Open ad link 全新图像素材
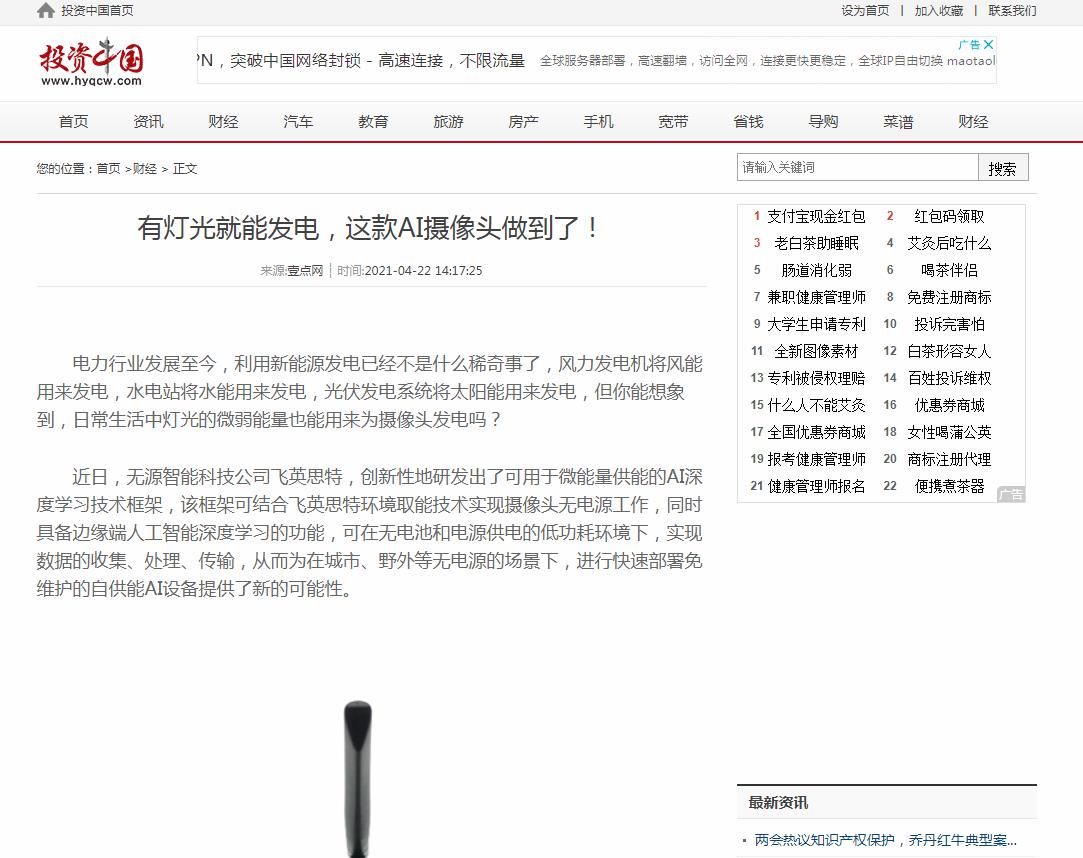Image resolution: width=1083 pixels, height=858 pixels. coord(816,351)
